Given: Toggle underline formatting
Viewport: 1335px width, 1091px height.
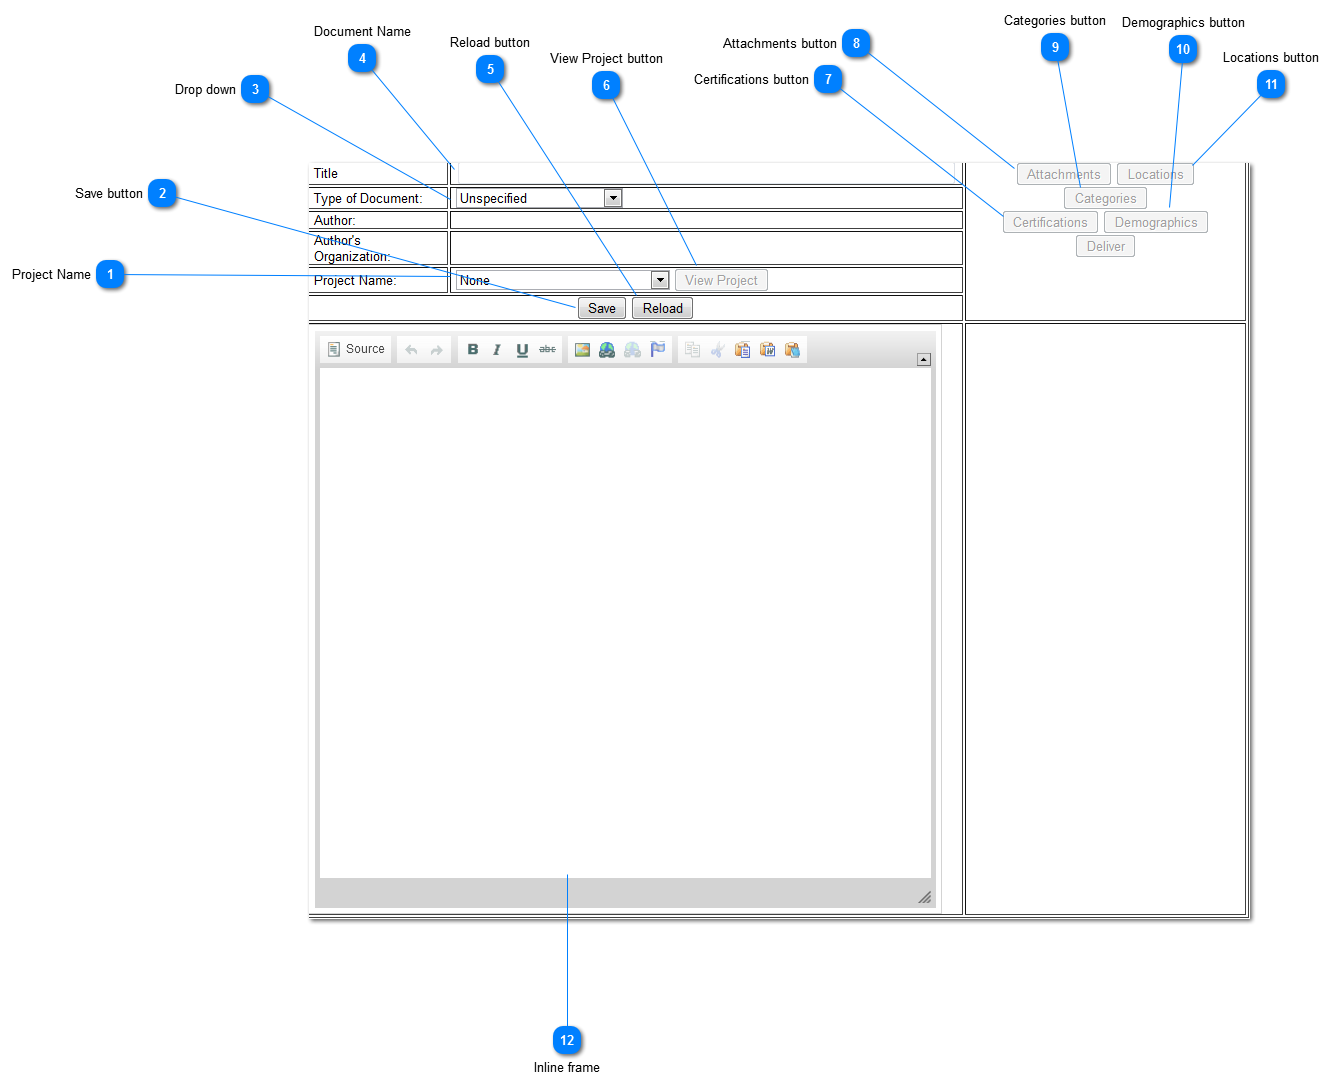Looking at the screenshot, I should click(x=522, y=349).
